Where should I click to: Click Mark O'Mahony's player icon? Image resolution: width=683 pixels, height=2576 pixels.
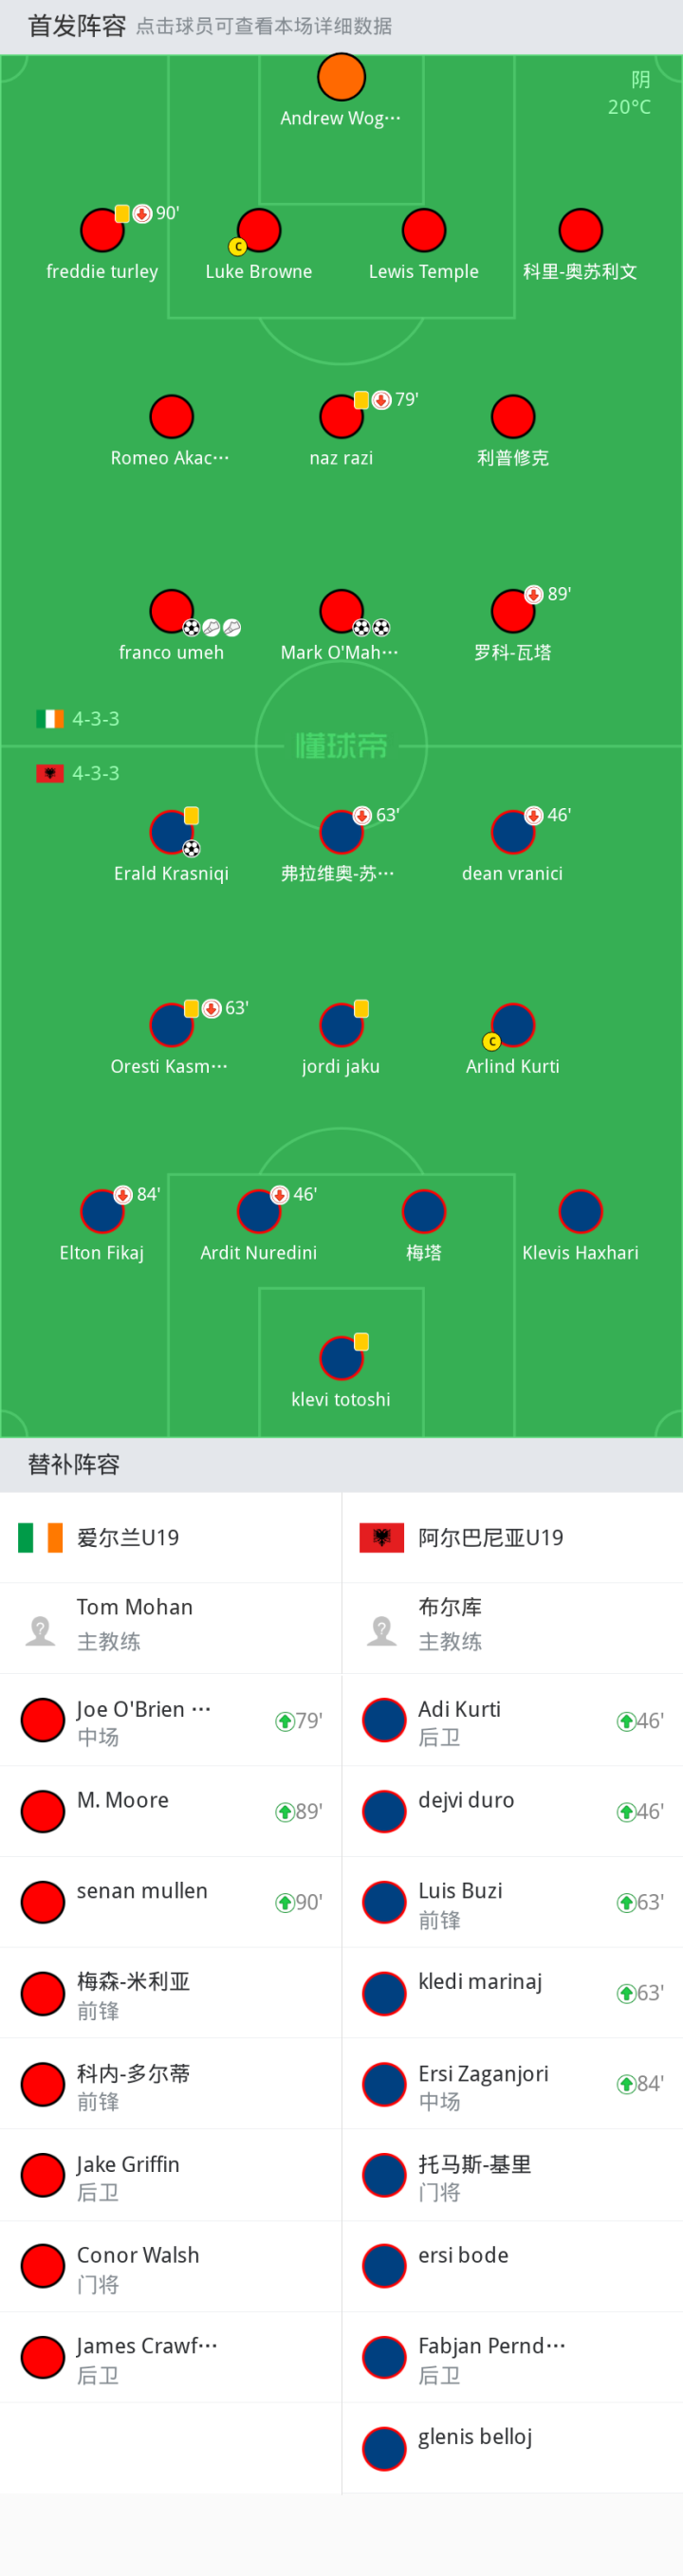point(341,611)
